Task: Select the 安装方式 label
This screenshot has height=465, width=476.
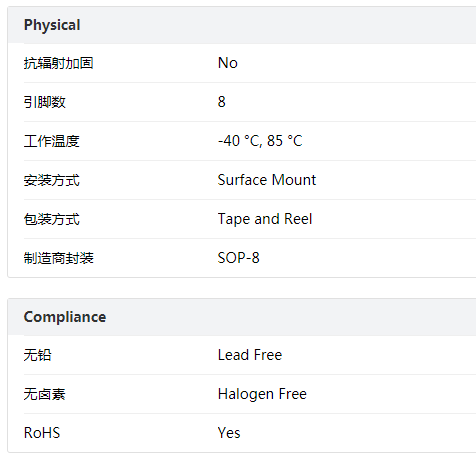Action: [52, 180]
